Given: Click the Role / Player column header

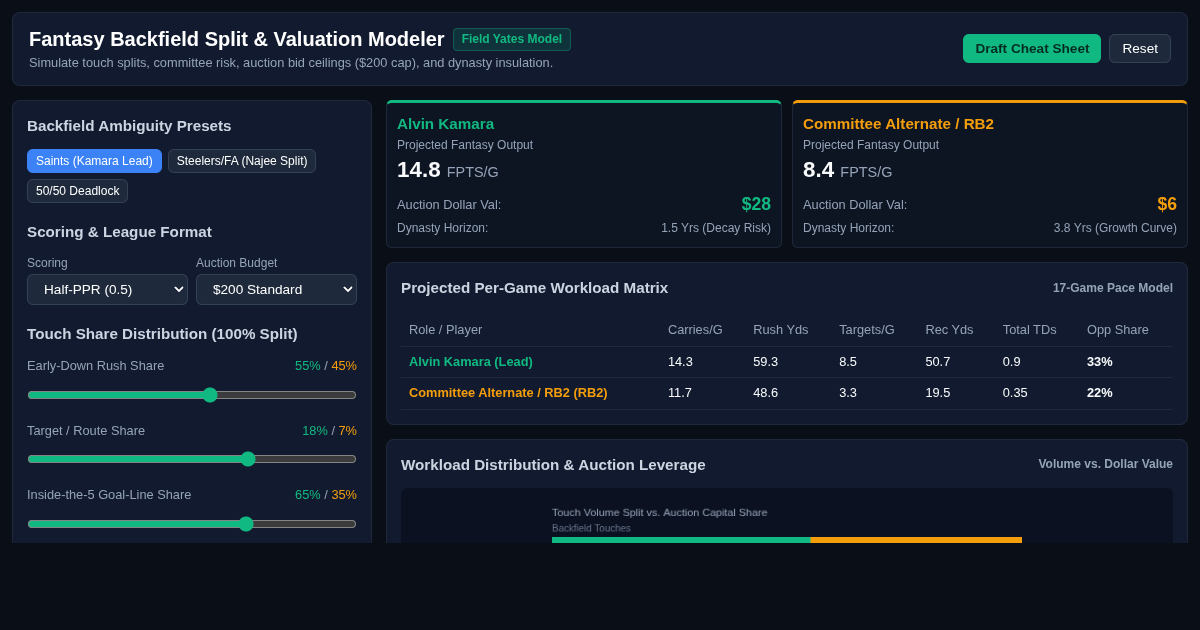Looking at the screenshot, I should (x=445, y=330).
